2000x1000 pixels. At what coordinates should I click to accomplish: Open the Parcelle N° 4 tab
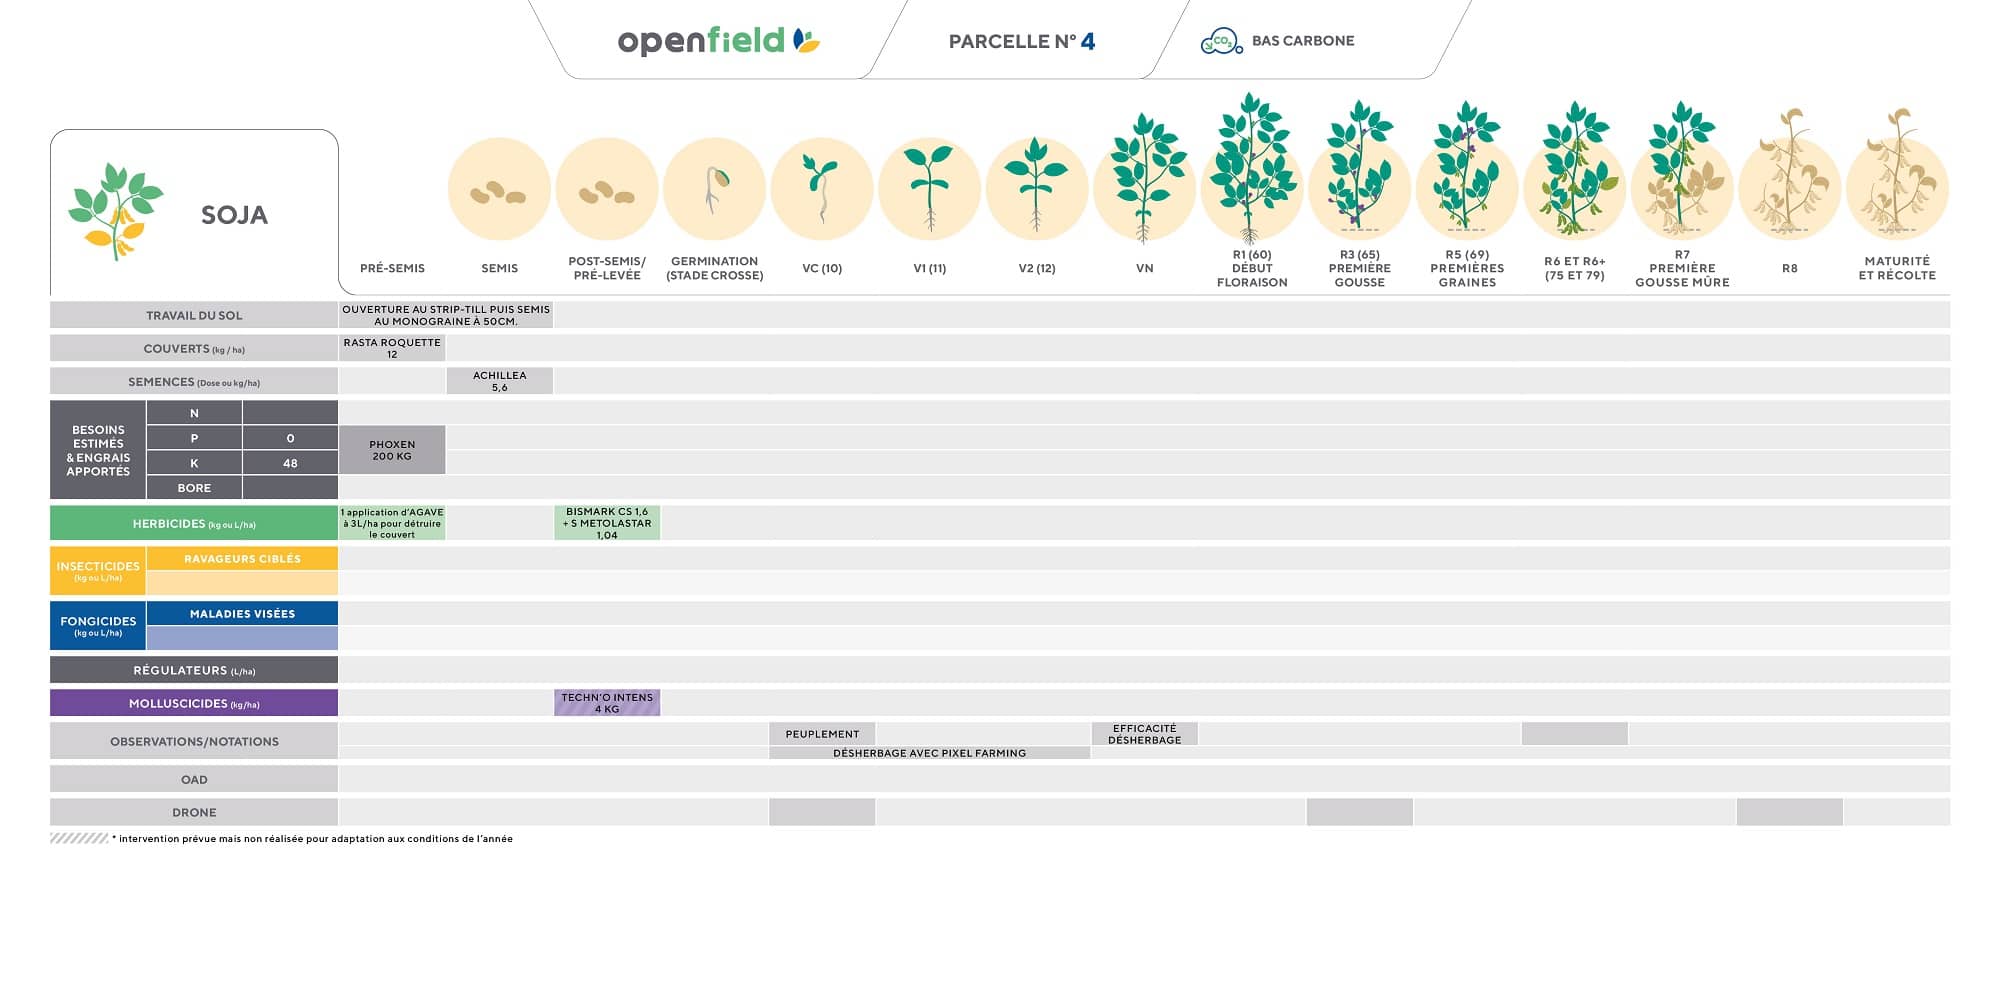pyautogui.click(x=1021, y=41)
